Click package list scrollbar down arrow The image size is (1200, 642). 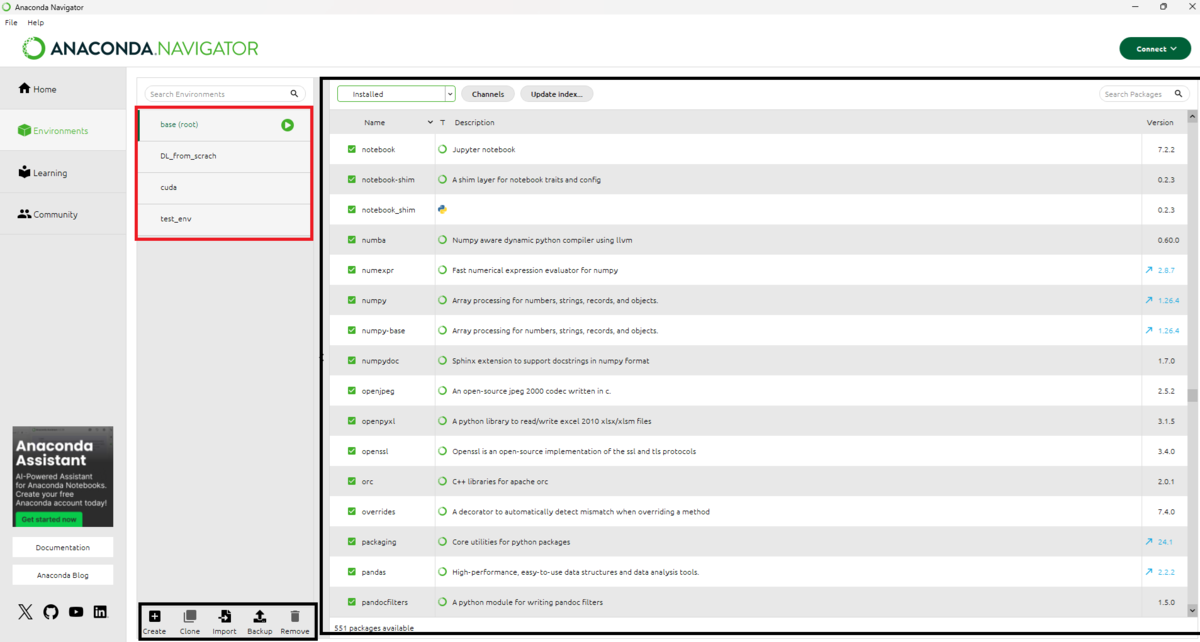pos(1192,610)
